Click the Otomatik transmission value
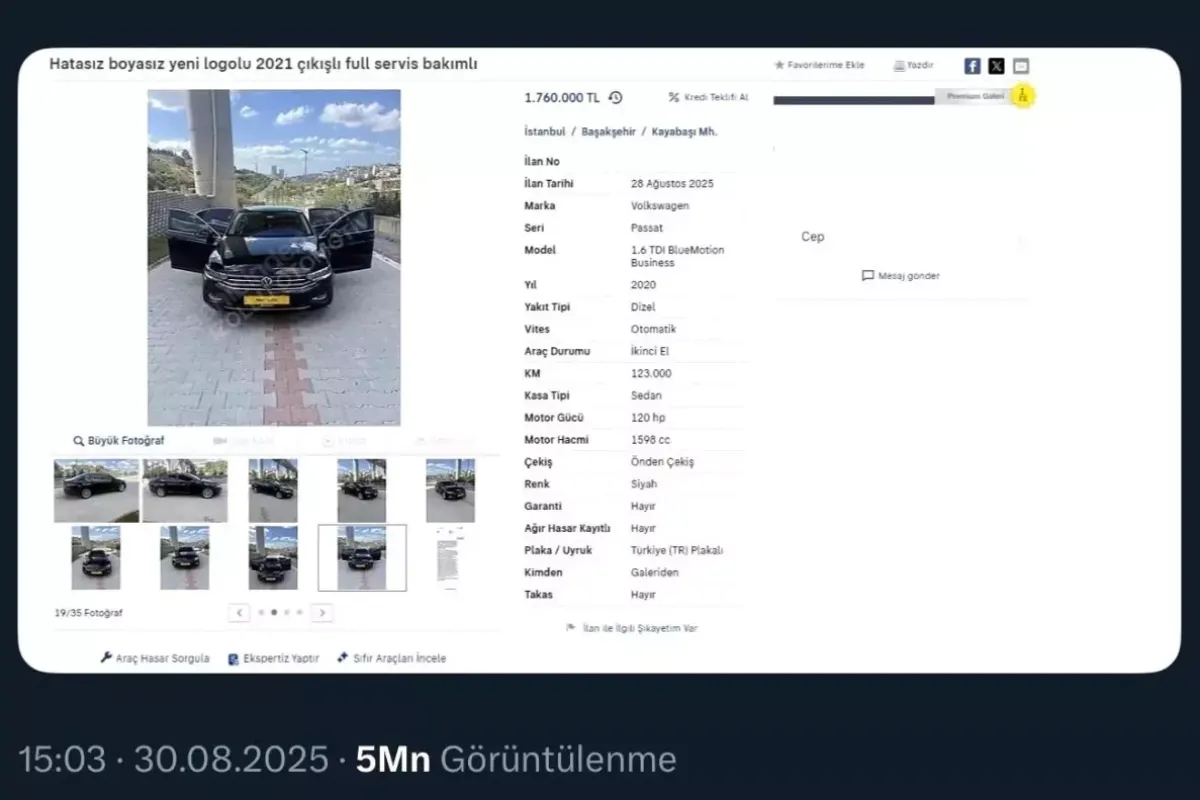Screen dimensions: 1200x800 653,329
